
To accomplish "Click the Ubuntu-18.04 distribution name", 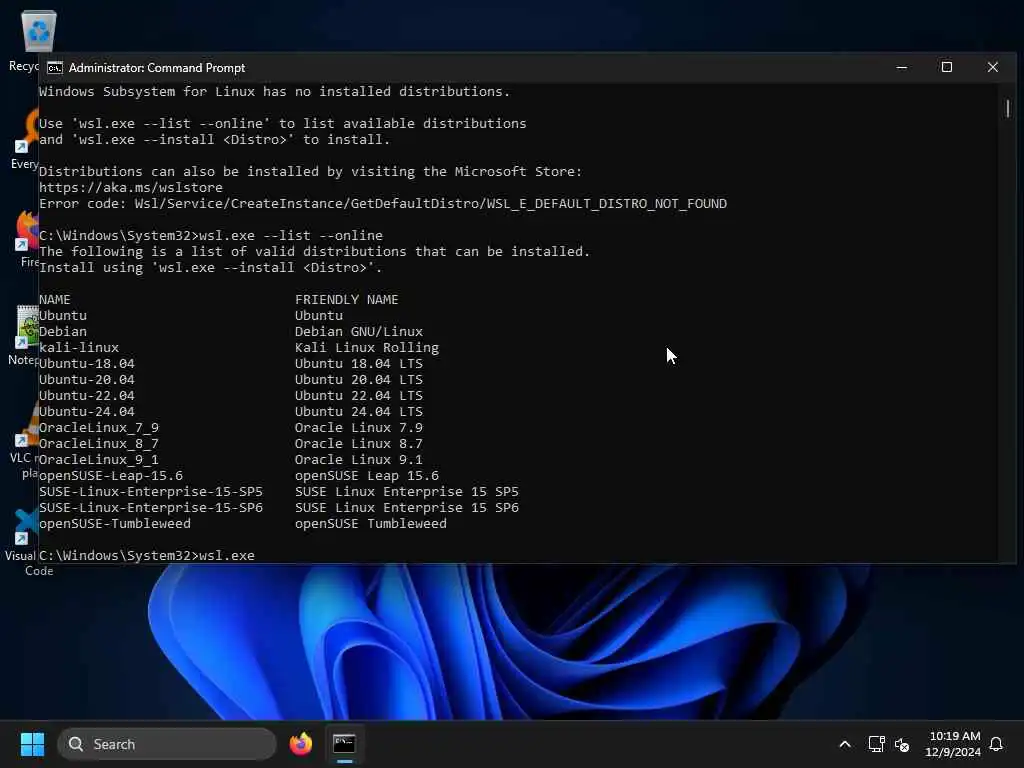I will click(x=87, y=363).
